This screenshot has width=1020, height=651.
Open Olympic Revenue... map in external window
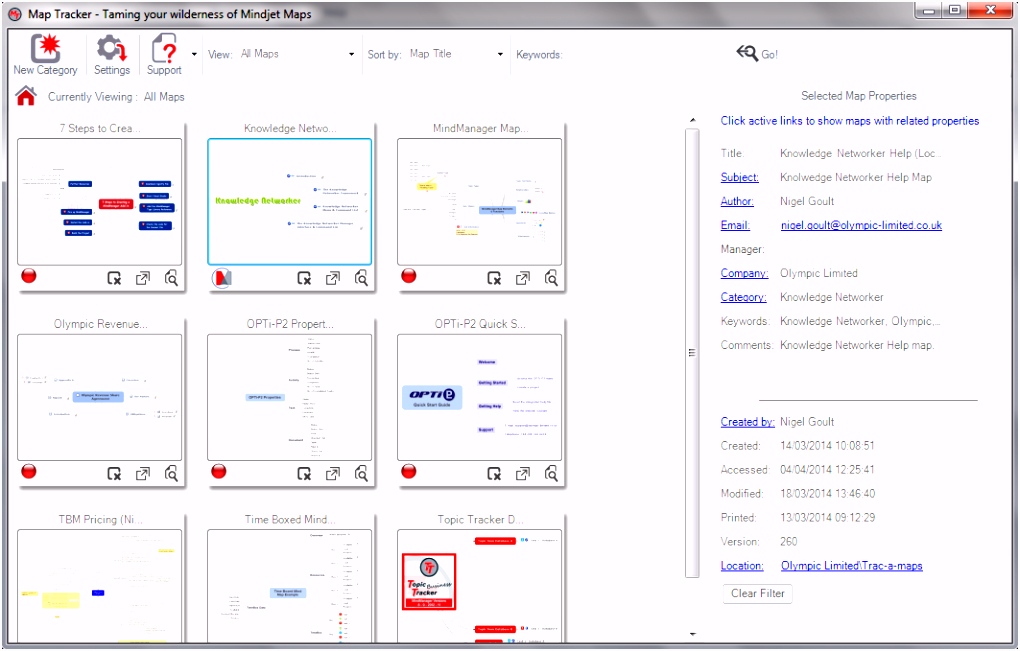(x=142, y=474)
